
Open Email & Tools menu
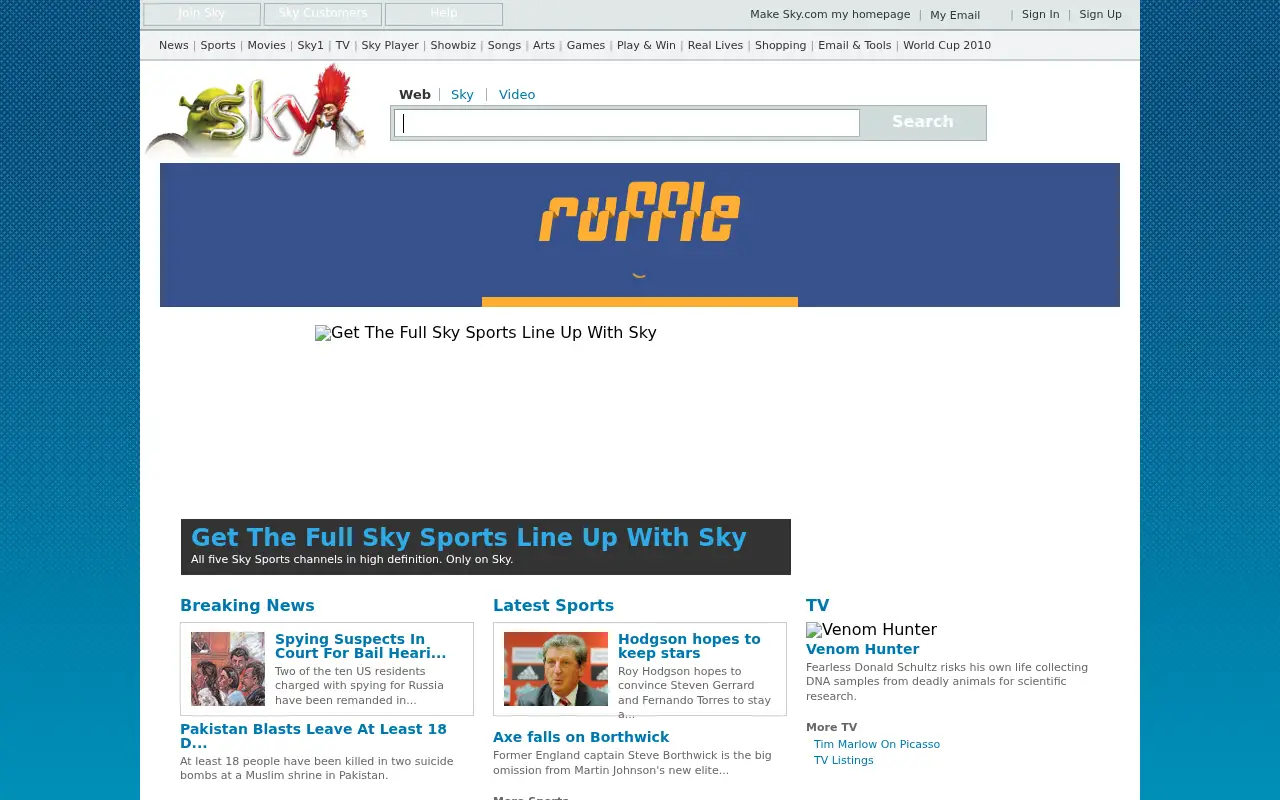click(x=855, y=46)
